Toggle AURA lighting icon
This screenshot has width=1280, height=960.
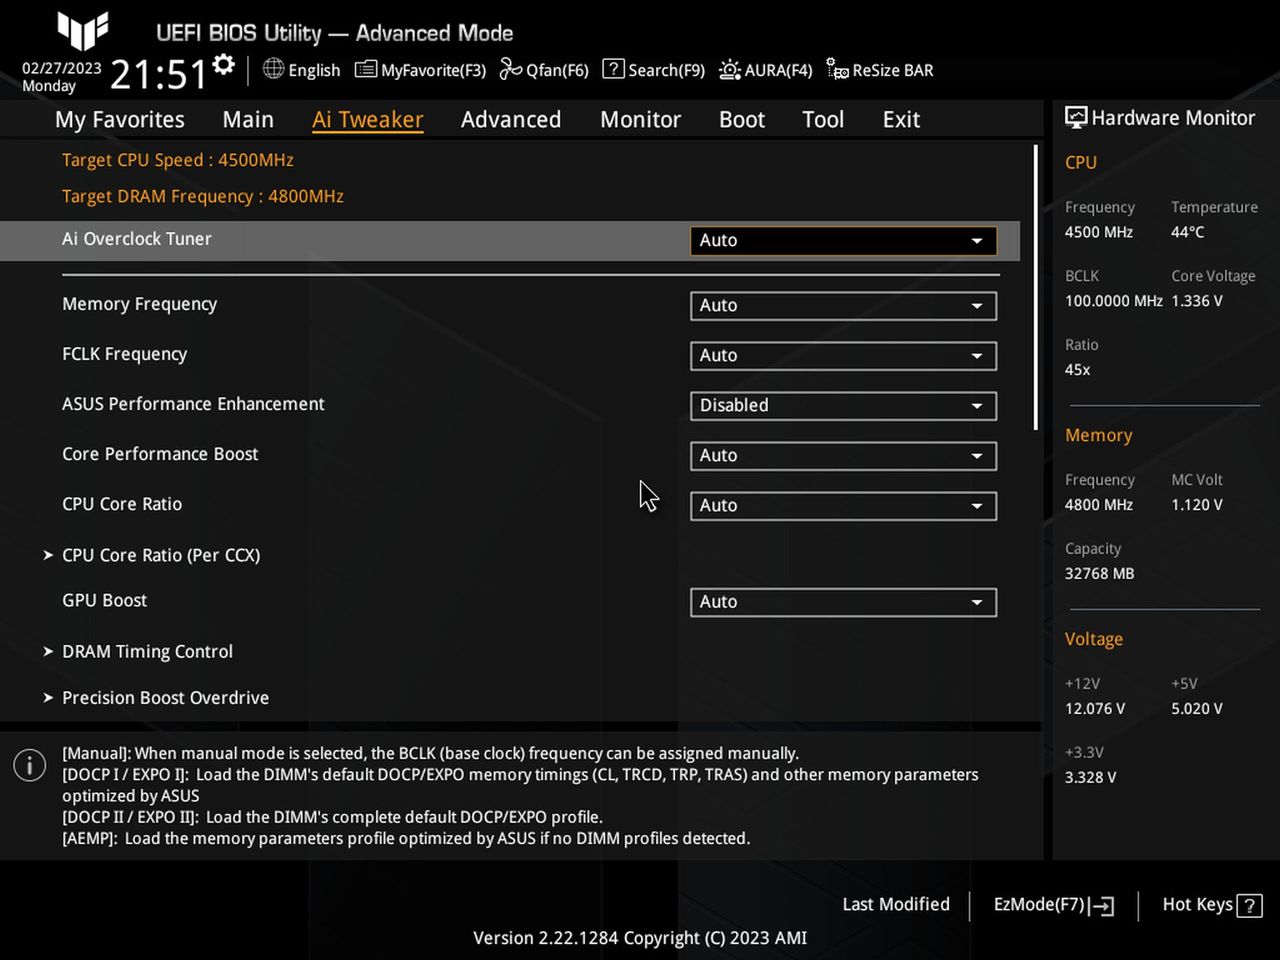click(x=730, y=69)
